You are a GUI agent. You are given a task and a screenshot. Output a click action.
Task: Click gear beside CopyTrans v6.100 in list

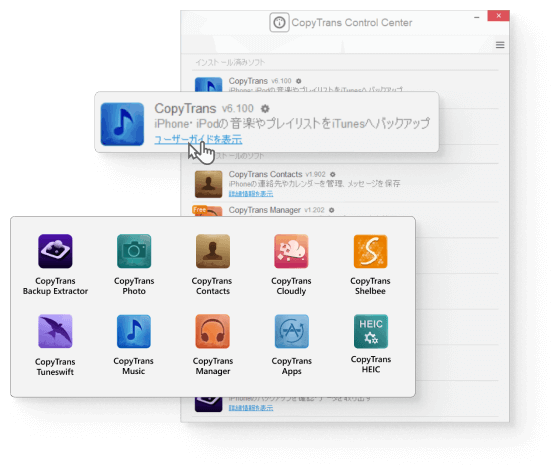coord(299,81)
